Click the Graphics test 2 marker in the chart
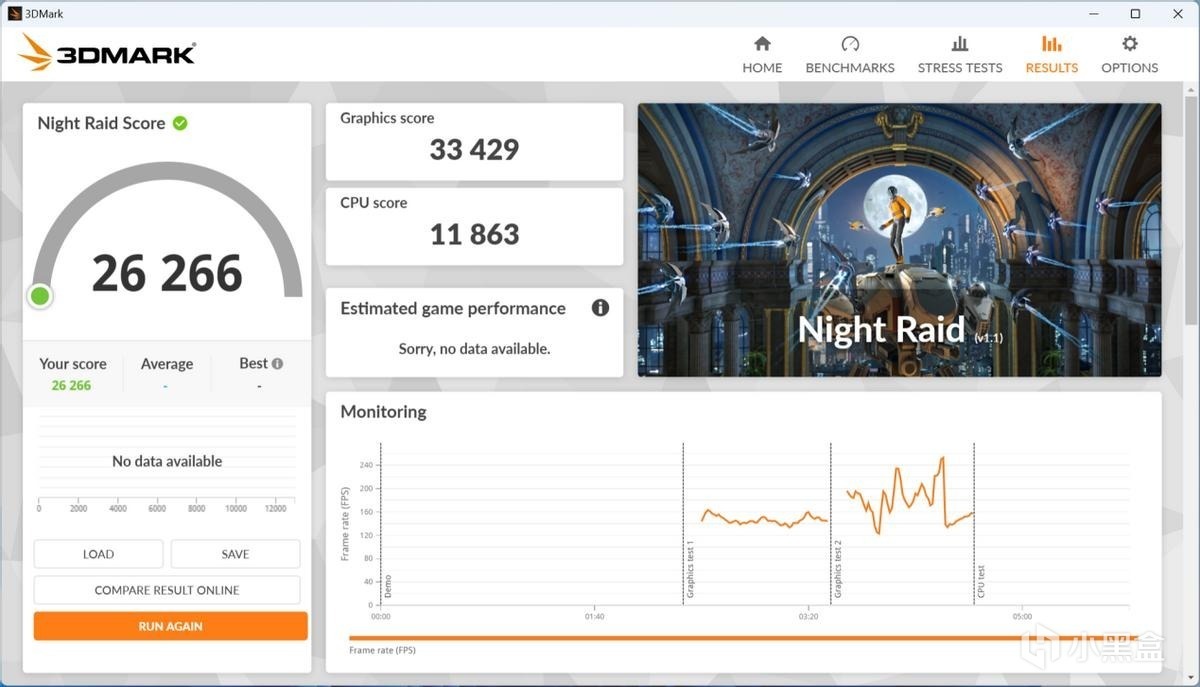The height and width of the screenshot is (687, 1200). (x=837, y=568)
